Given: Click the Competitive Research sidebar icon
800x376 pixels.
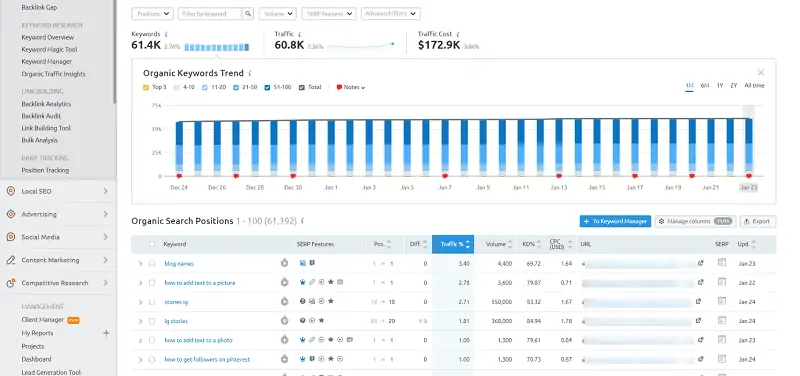Looking at the screenshot, I should 11,283.
